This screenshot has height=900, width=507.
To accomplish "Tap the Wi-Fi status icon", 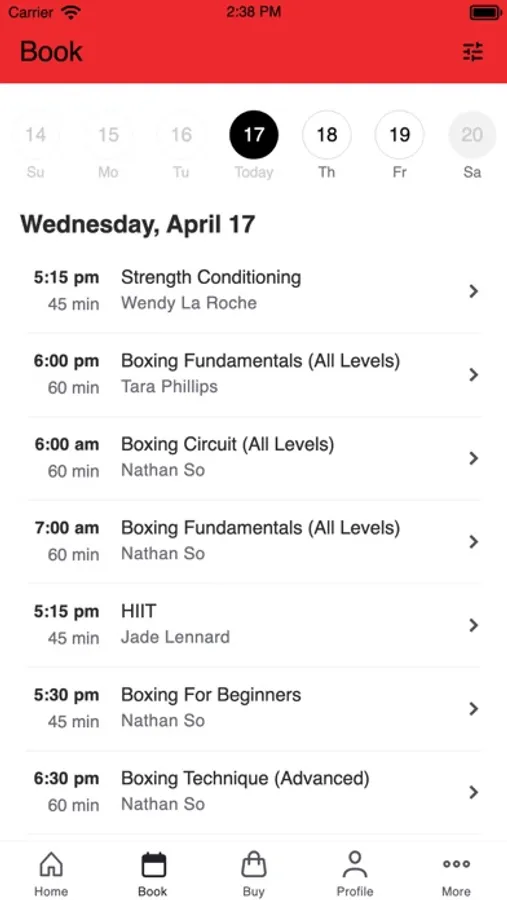I will [71, 12].
